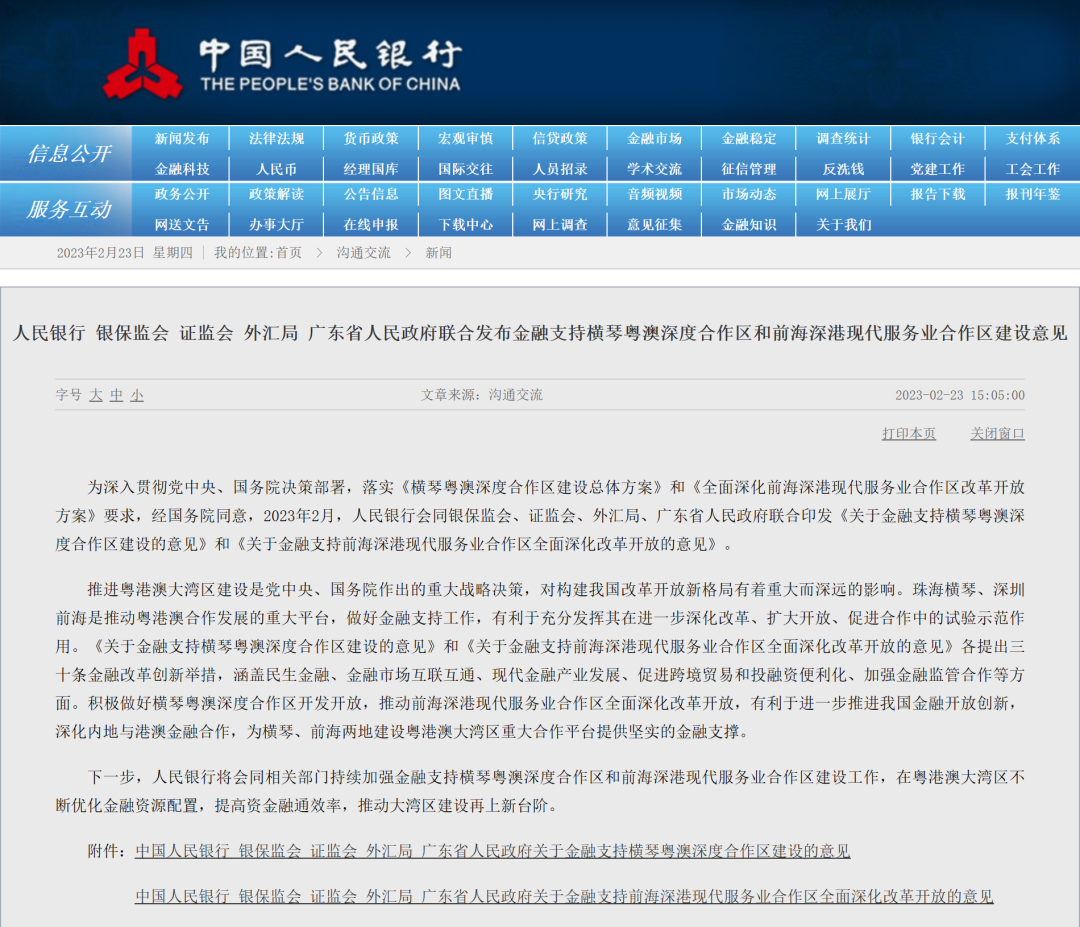Open 征信管理 navigation item
This screenshot has width=1080, height=927.
coord(749,169)
